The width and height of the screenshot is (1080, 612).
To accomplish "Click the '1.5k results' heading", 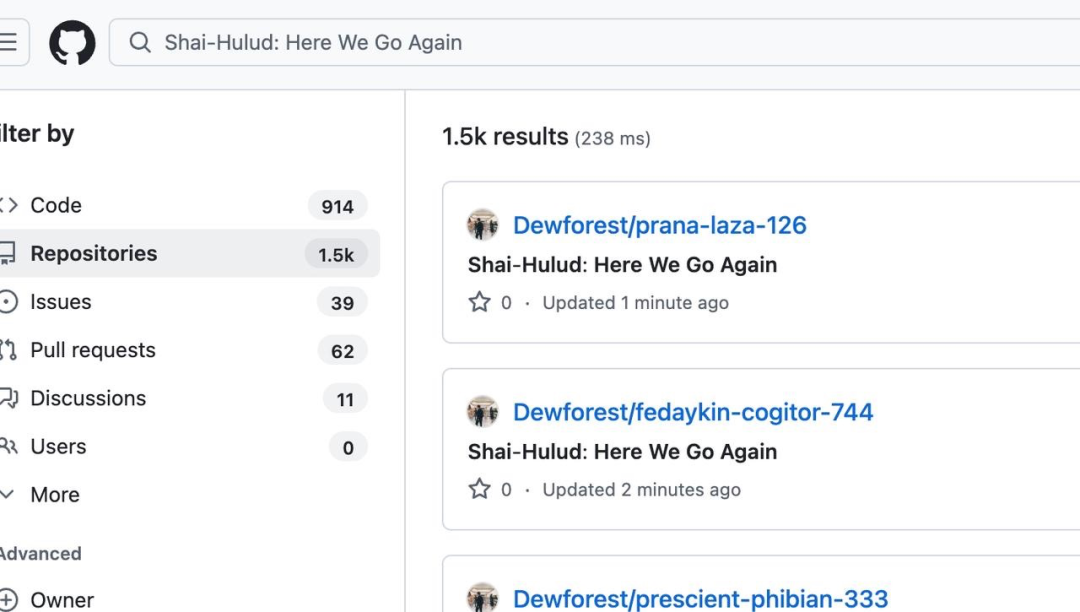I will pos(505,136).
